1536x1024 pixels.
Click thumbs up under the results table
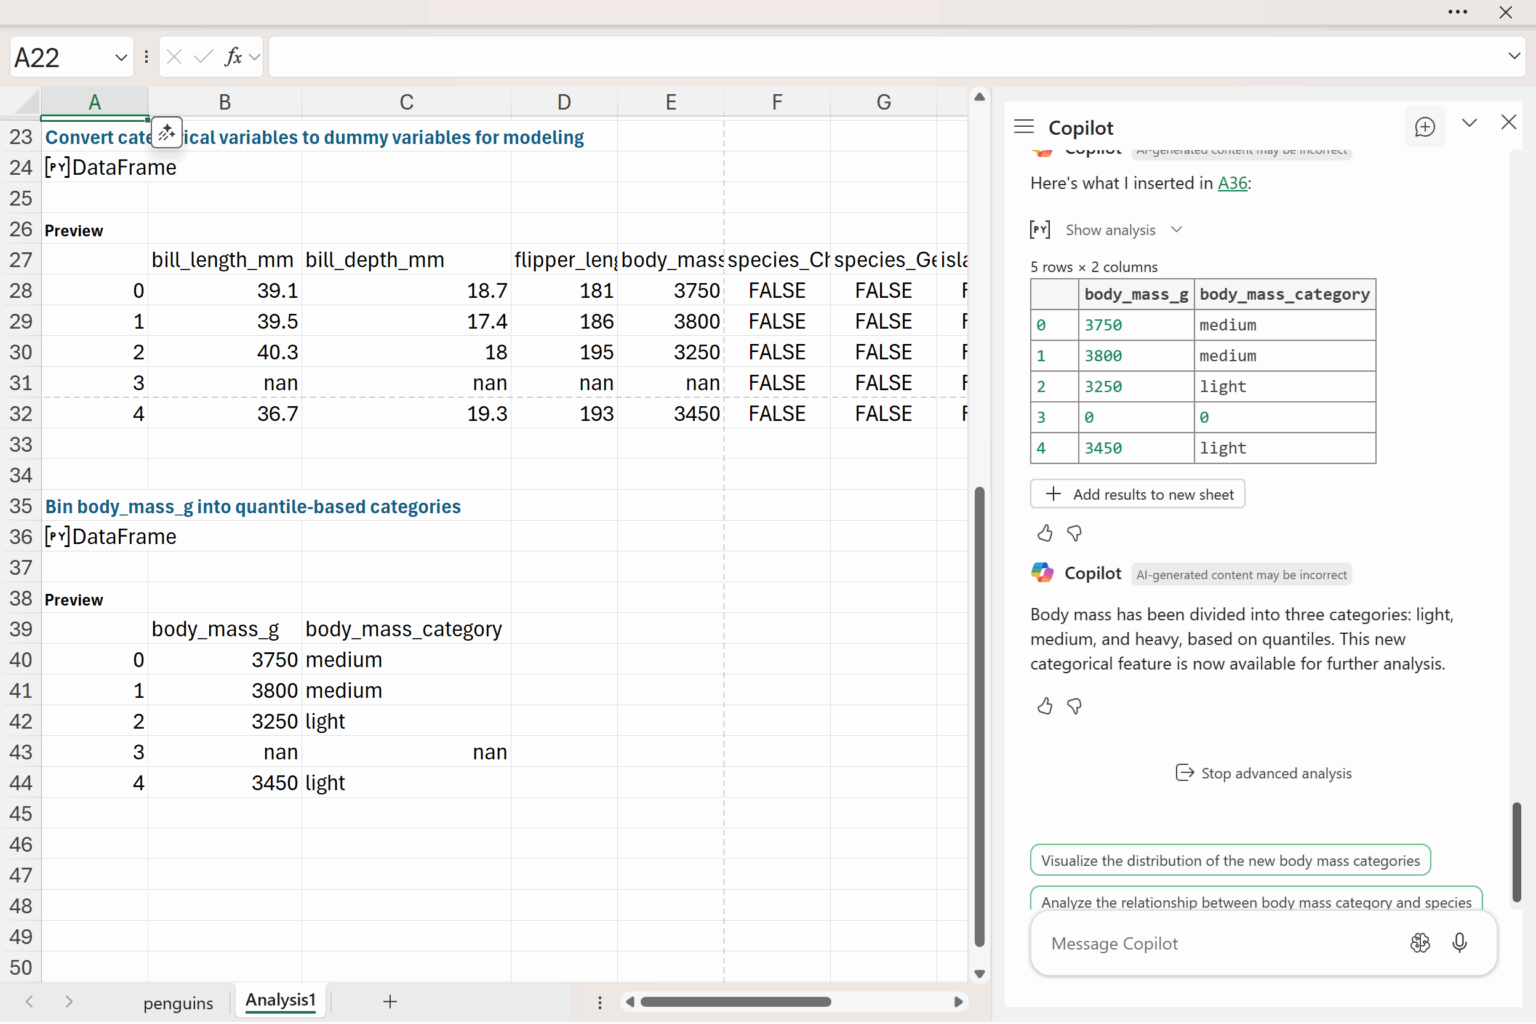[1045, 533]
